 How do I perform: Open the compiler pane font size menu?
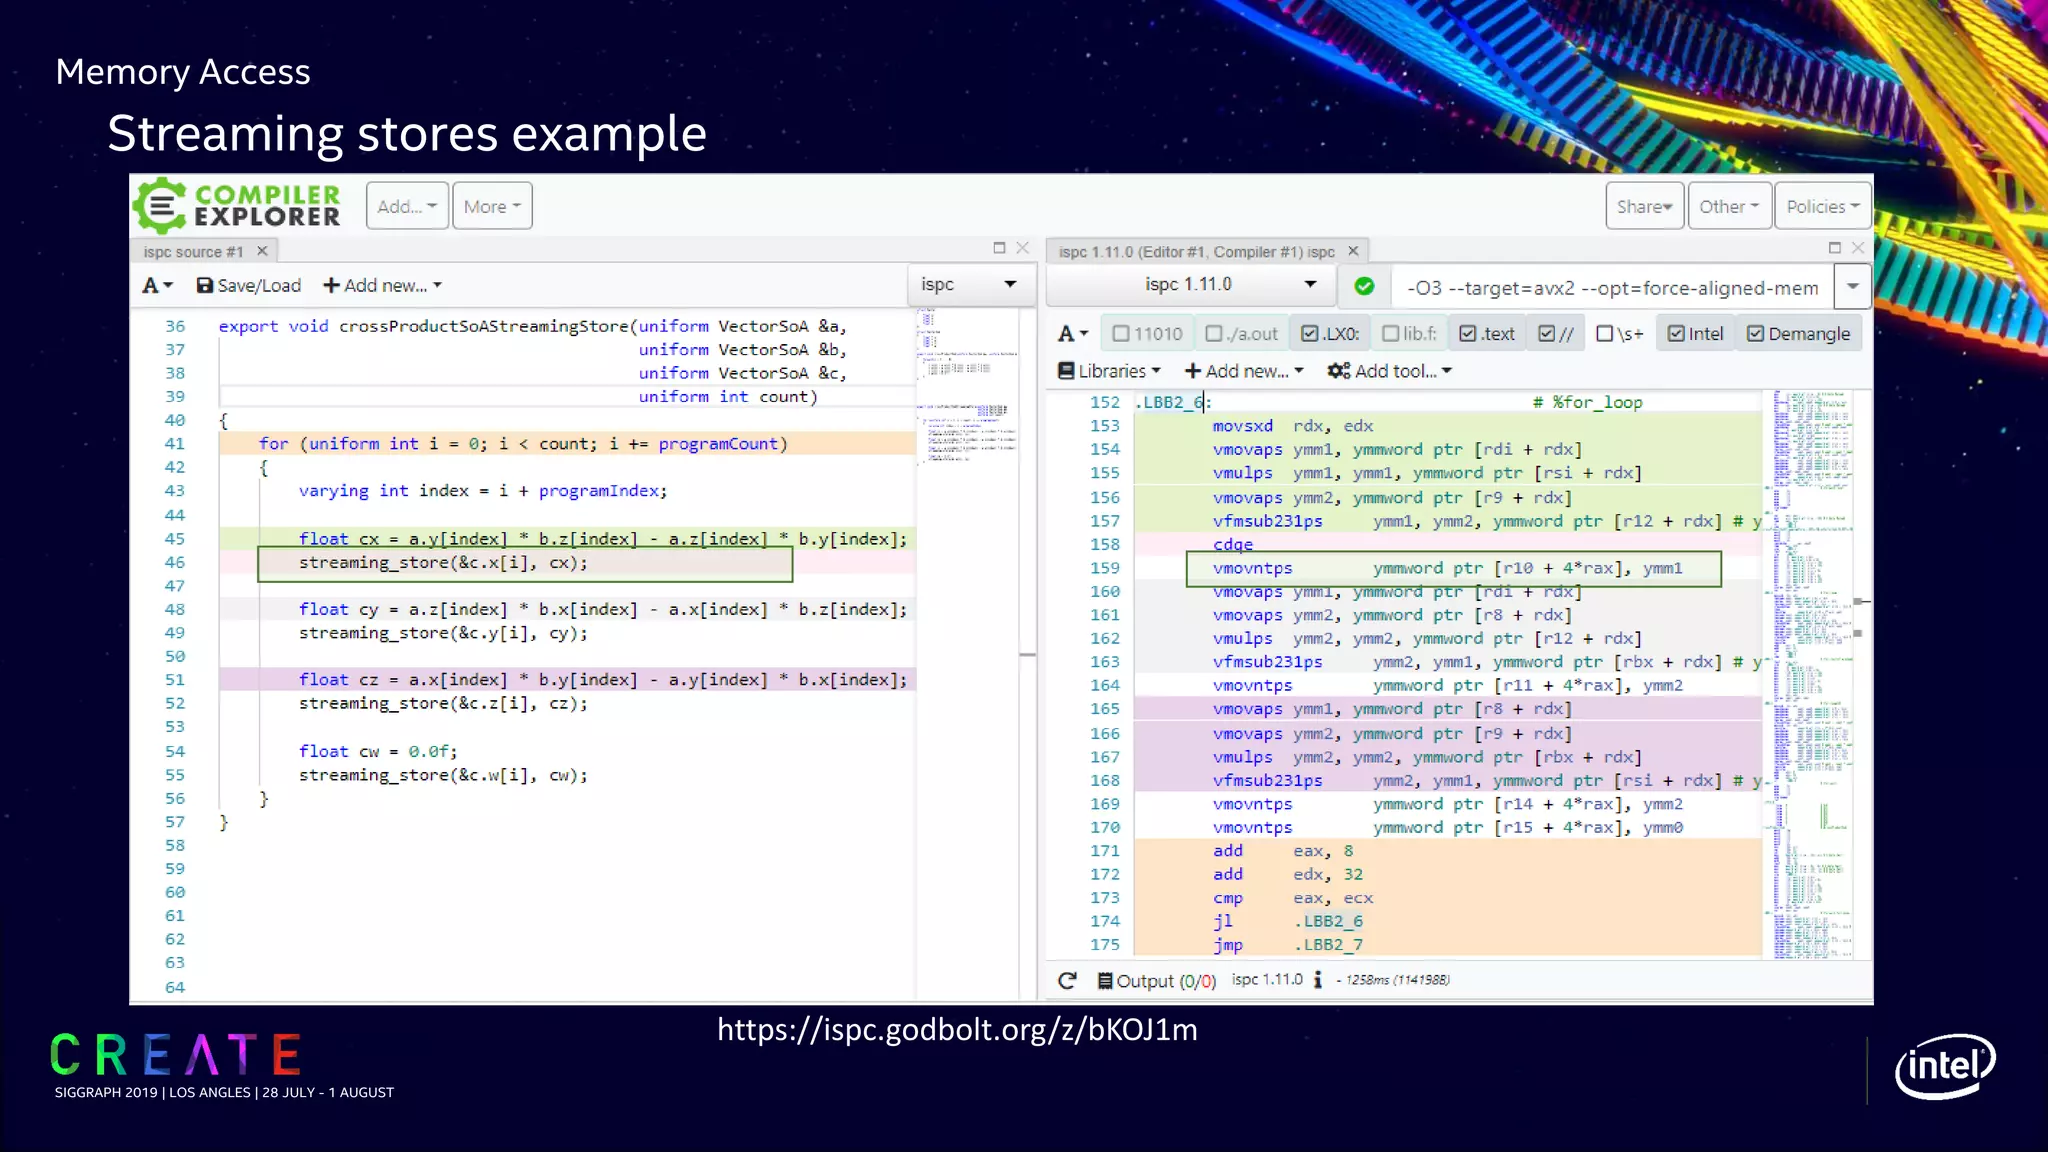tap(1073, 334)
